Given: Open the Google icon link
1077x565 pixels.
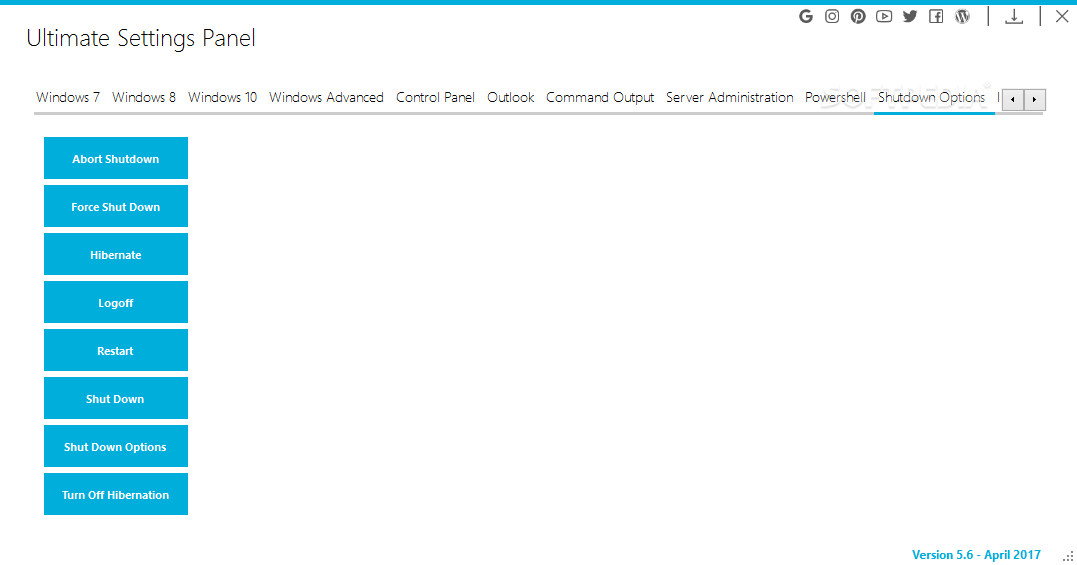Looking at the screenshot, I should [806, 16].
